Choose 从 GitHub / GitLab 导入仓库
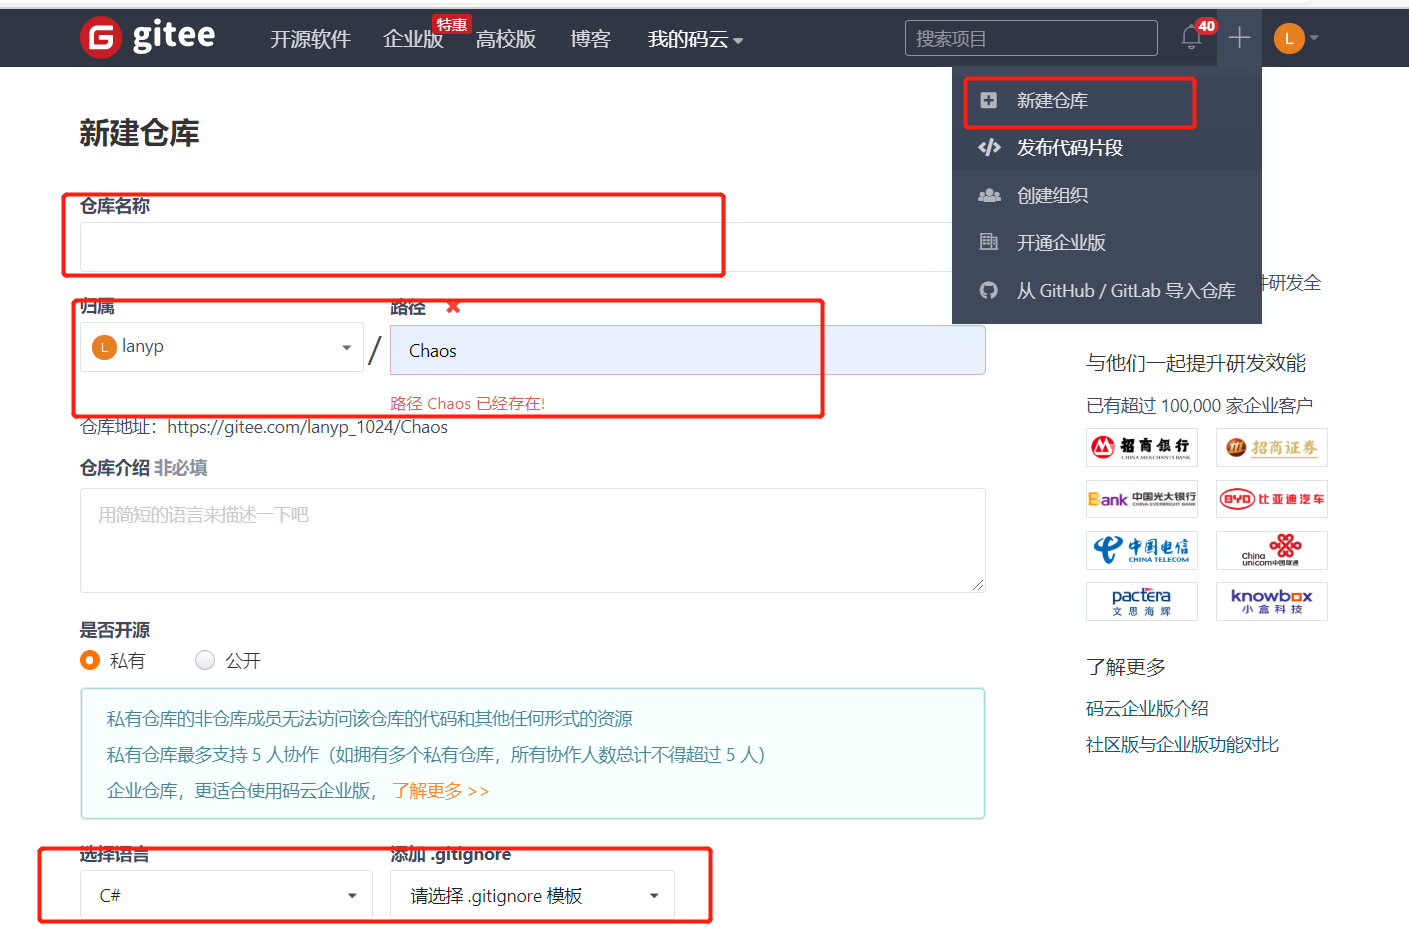Viewport: 1409px width, 927px height. [1107, 290]
